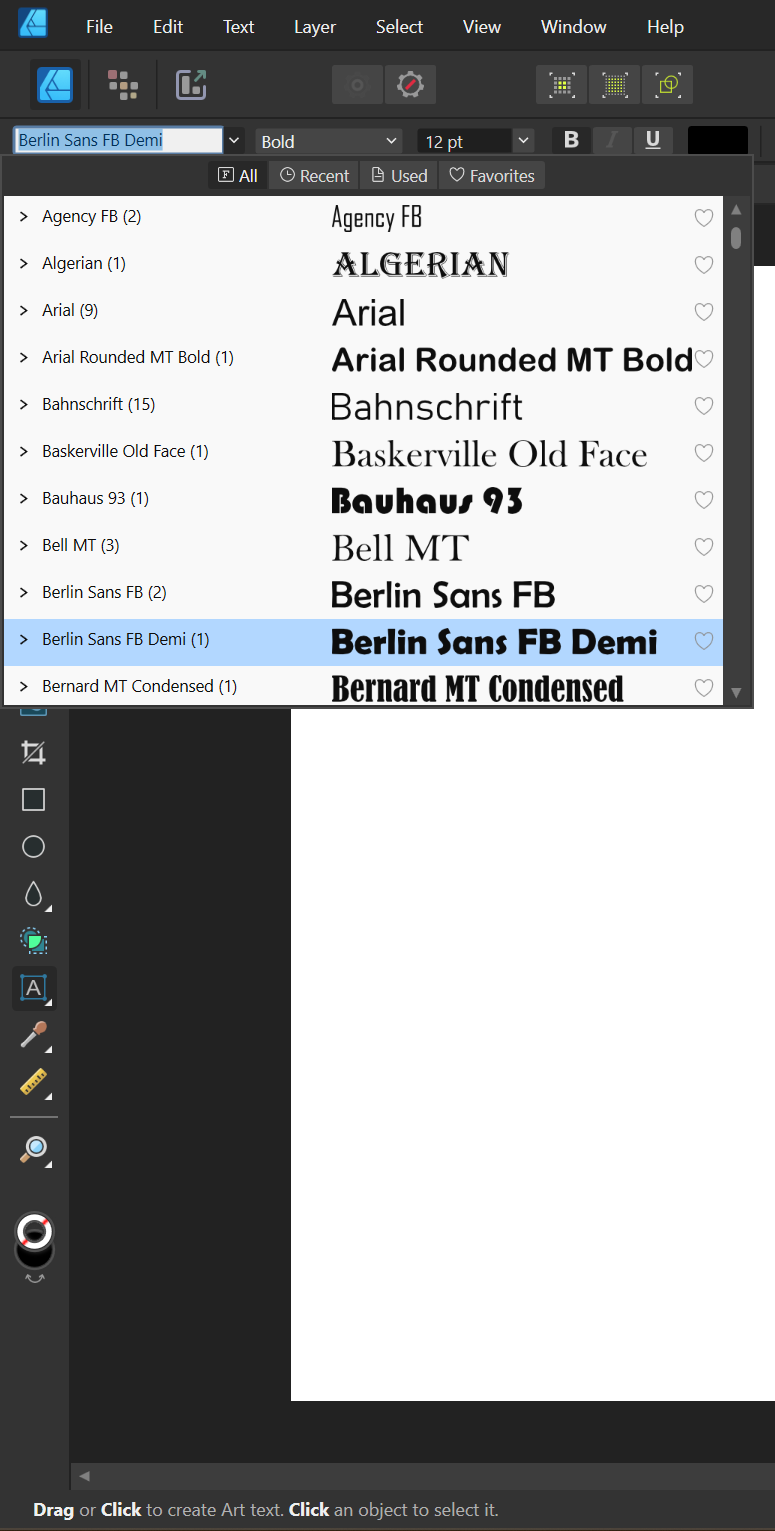
Task: Toggle Underline text formatting
Action: [x=653, y=140]
